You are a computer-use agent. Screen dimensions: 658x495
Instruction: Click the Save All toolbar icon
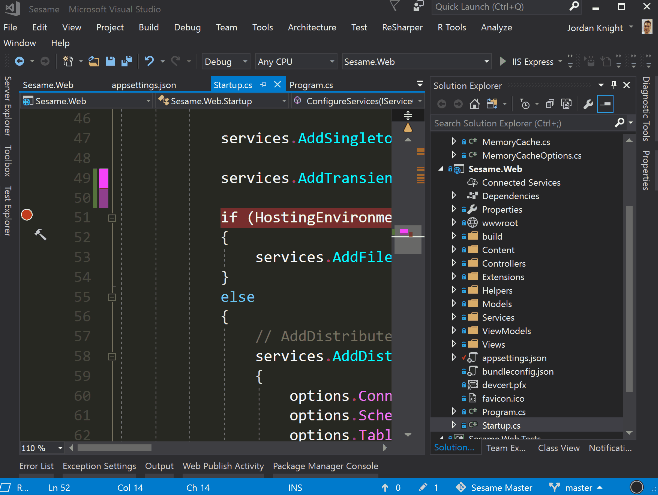(126, 62)
